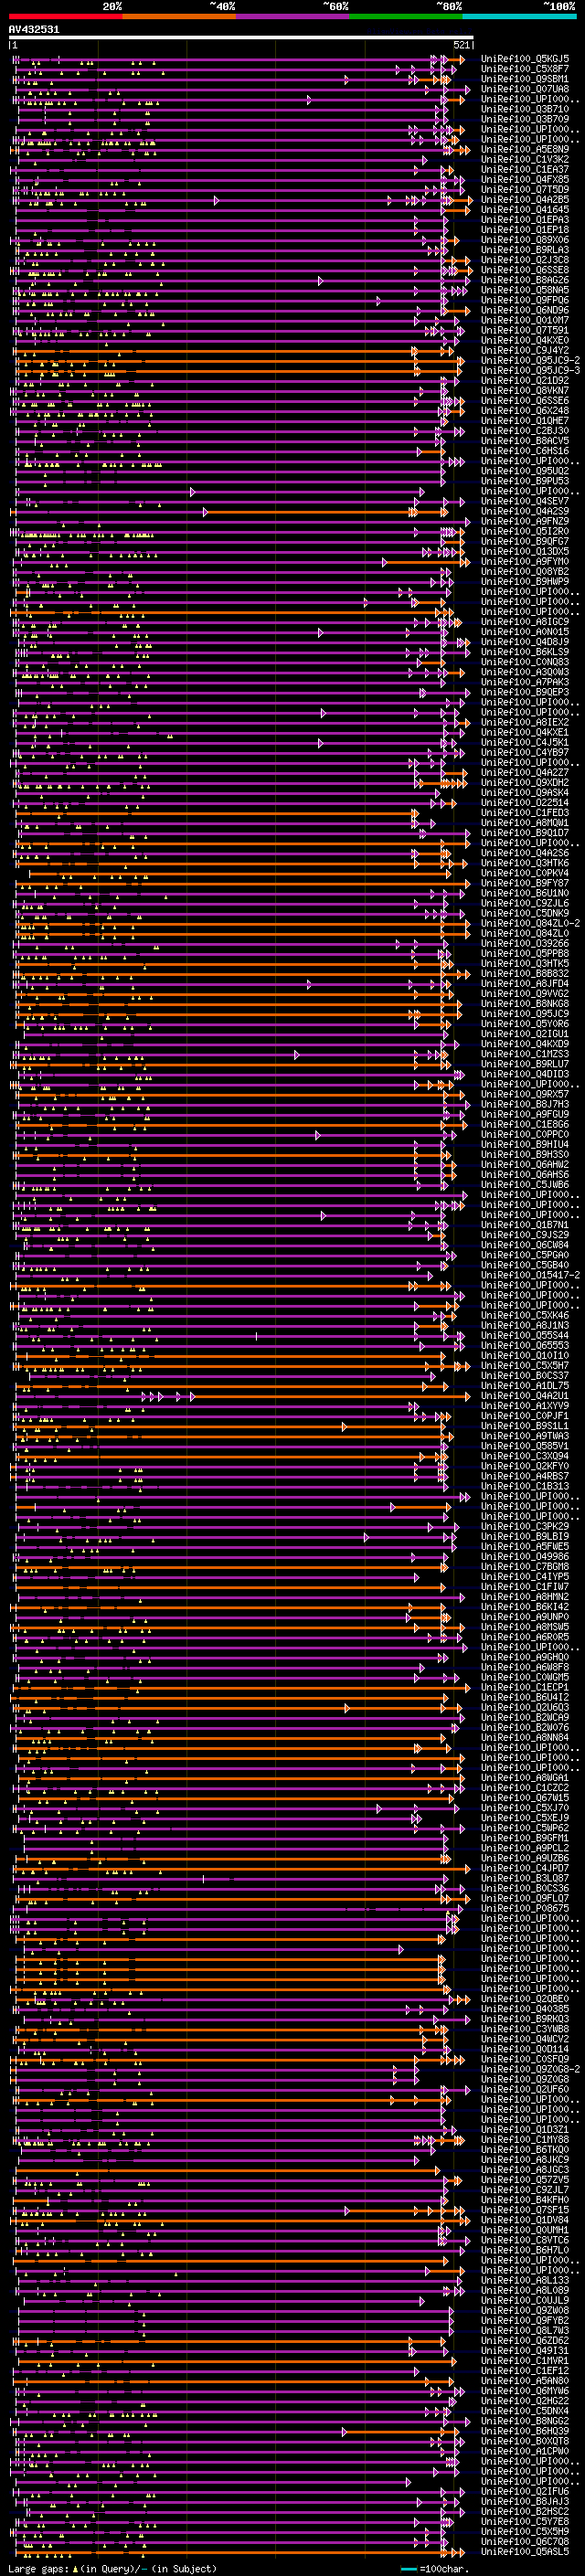Select subject label UniRef100_B9Q1D7

click(525, 833)
